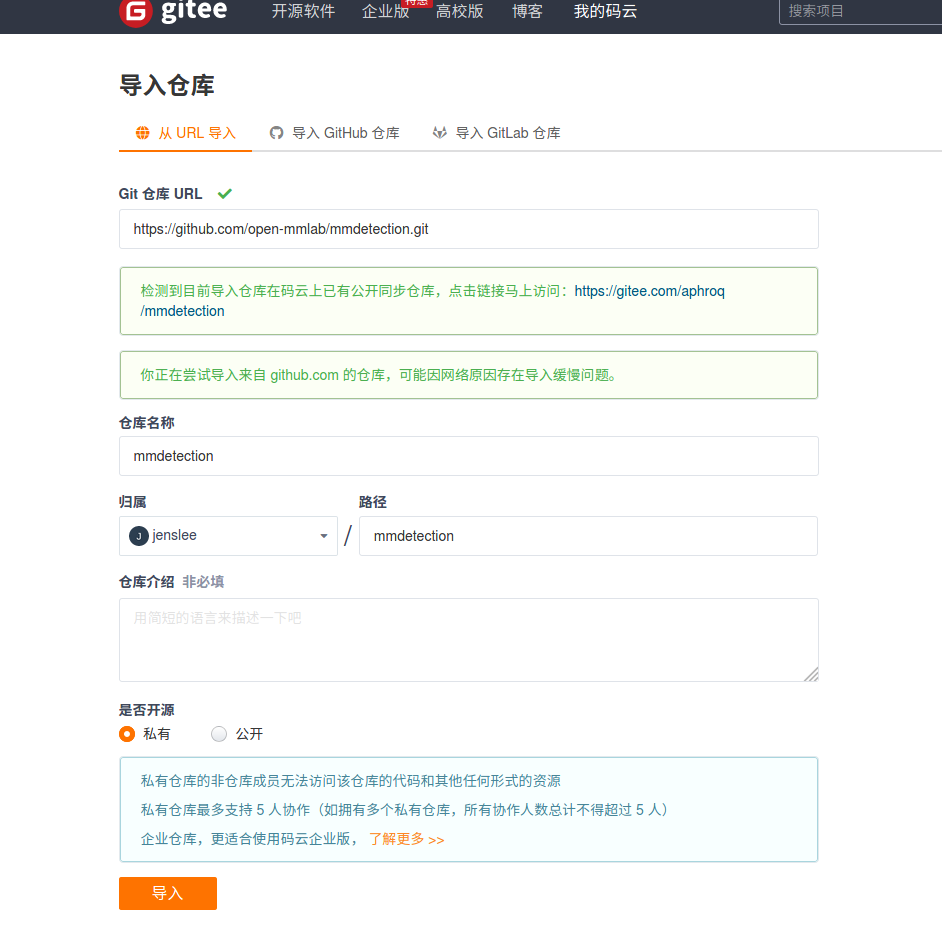This screenshot has height=934, width=942.
Task: Click the jenslee avatar icon
Action: point(139,536)
